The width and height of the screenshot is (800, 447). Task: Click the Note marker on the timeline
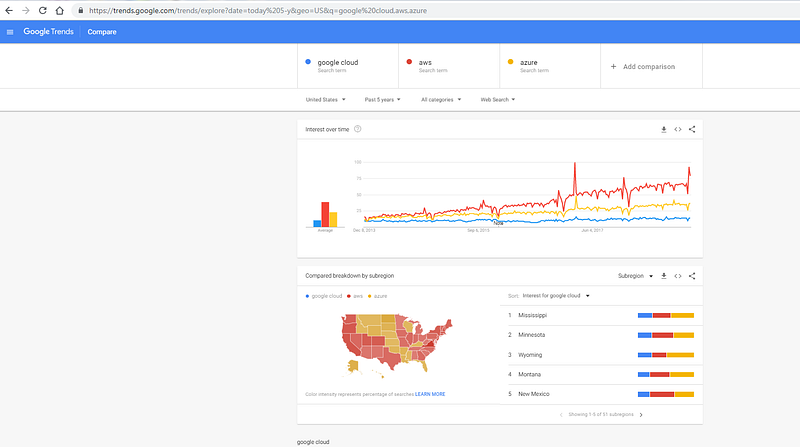[x=498, y=224]
